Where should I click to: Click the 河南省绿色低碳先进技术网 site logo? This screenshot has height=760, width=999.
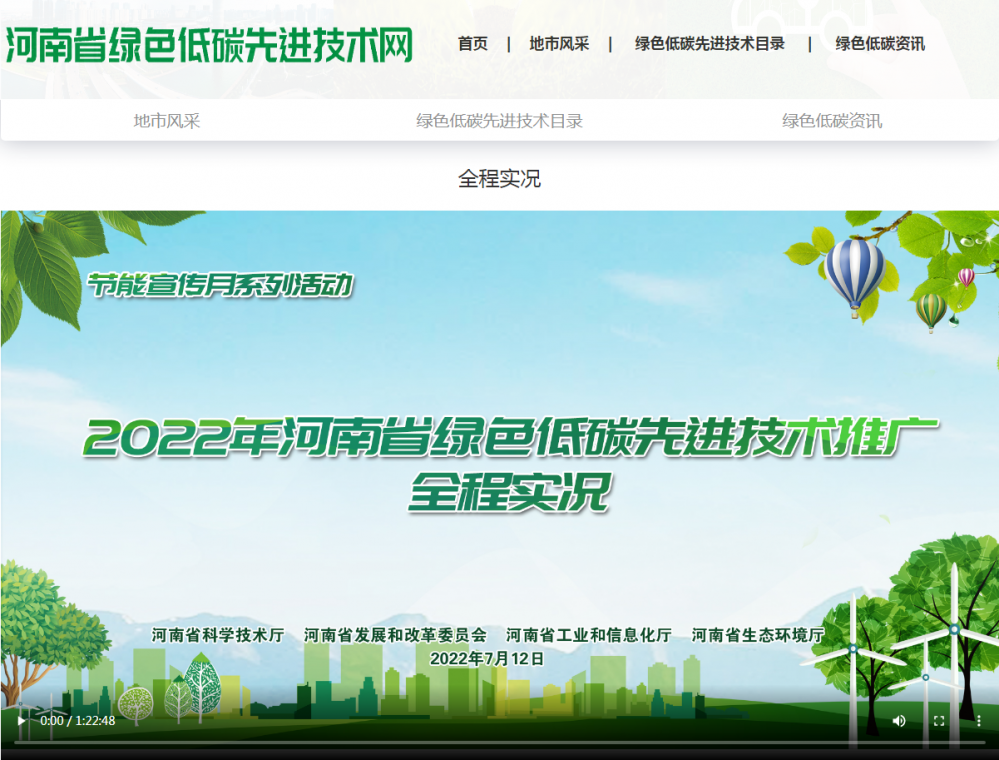(x=210, y=45)
